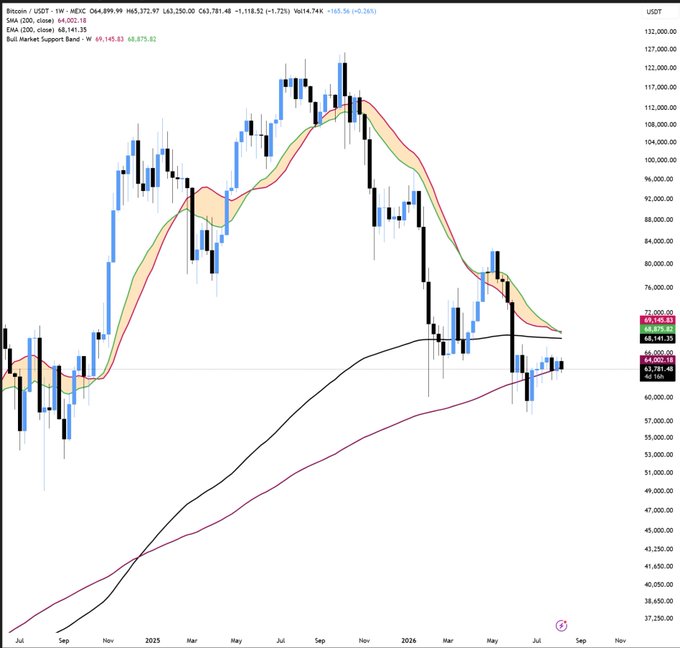Click the Nov label at the far right of time axis
The height and width of the screenshot is (648, 680).
coord(620,640)
